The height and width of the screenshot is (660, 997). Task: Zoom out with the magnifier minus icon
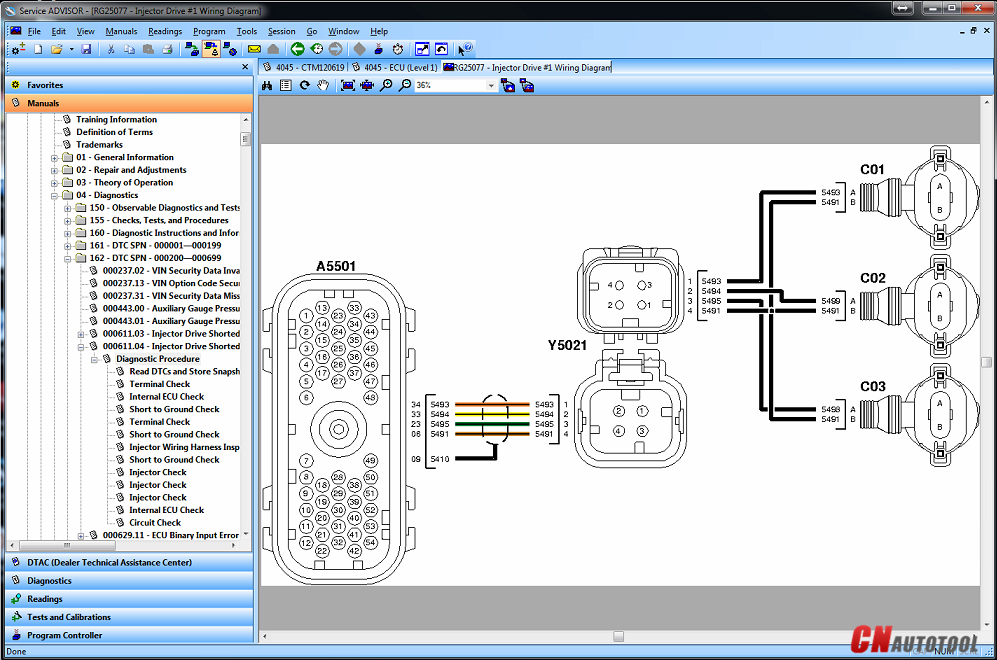(x=405, y=85)
